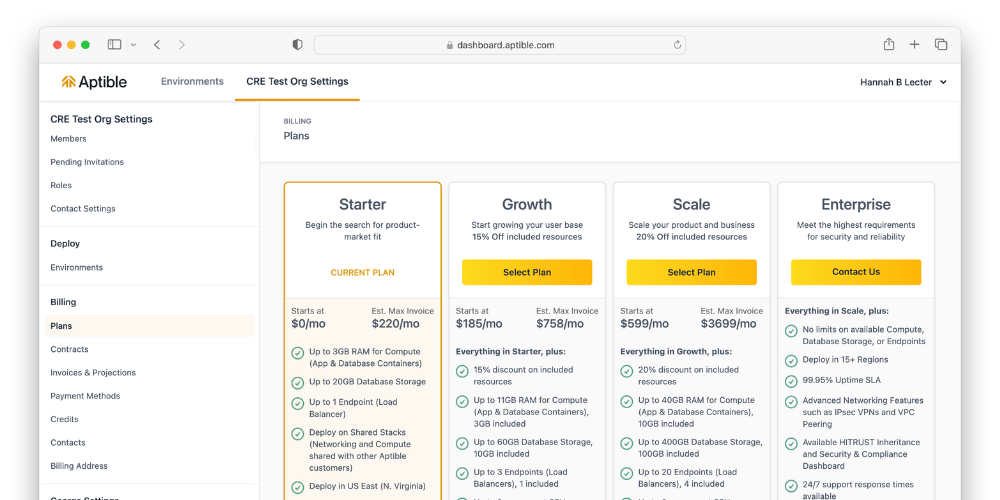
Task: Click the check icon beside 99.95% Uptime SLA
Action: tap(791, 381)
